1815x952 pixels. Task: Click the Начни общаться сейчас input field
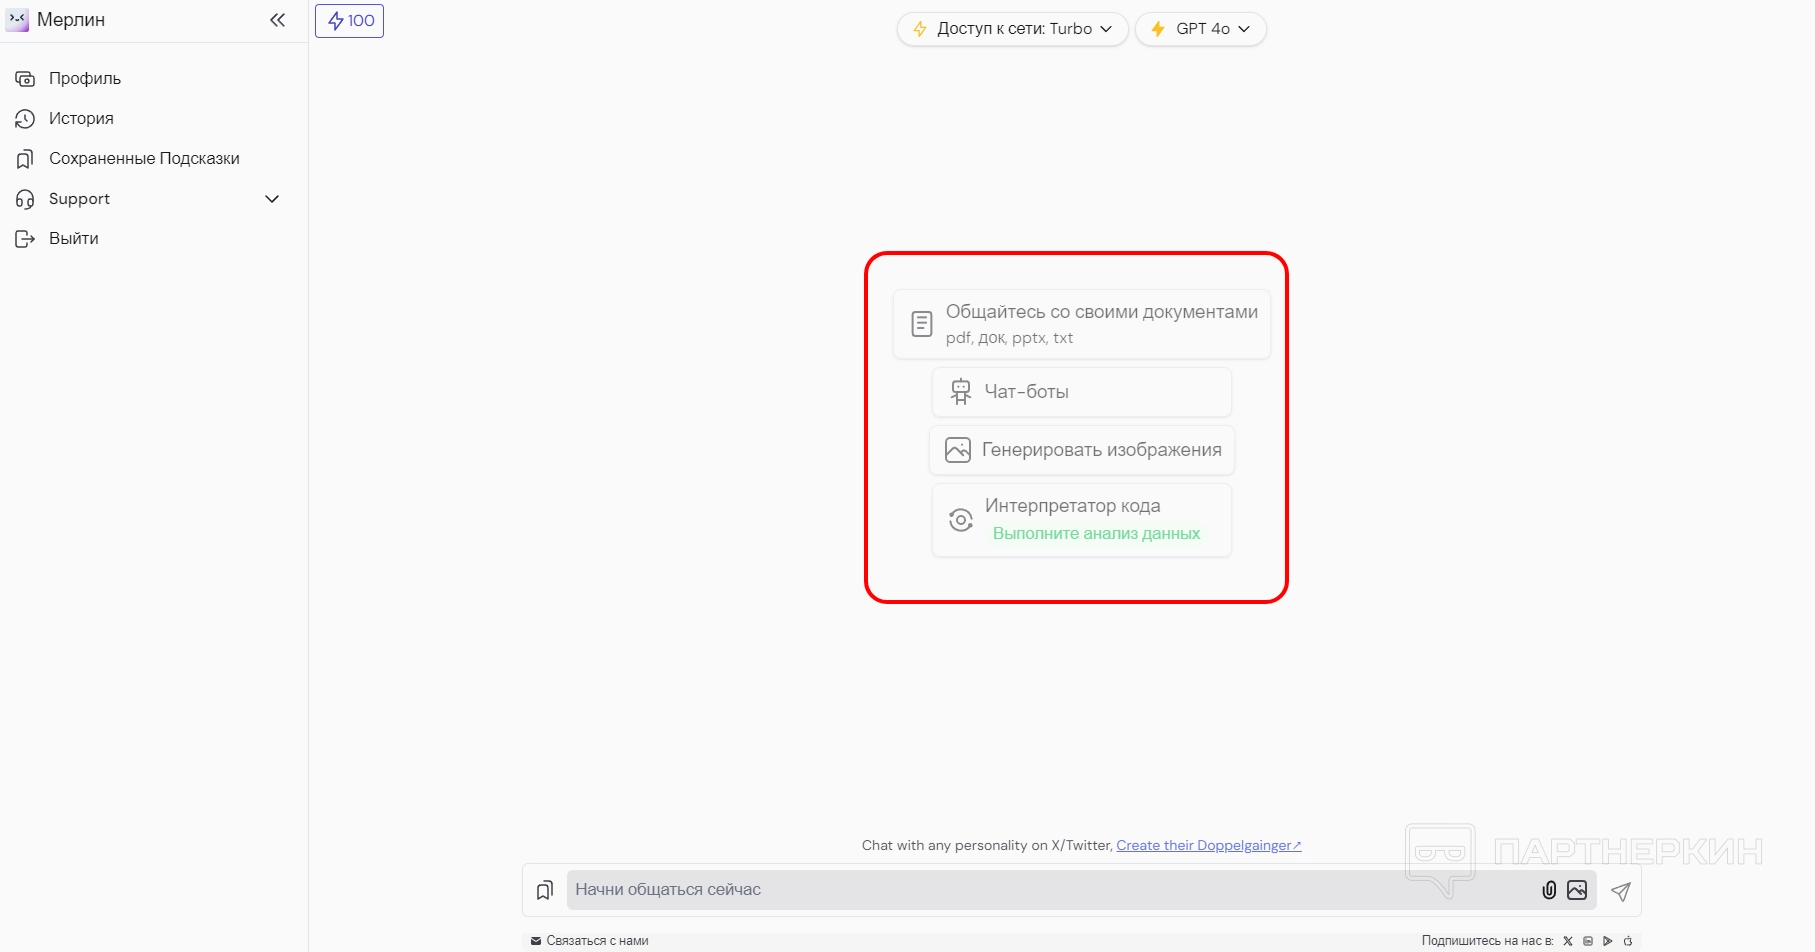click(1050, 890)
